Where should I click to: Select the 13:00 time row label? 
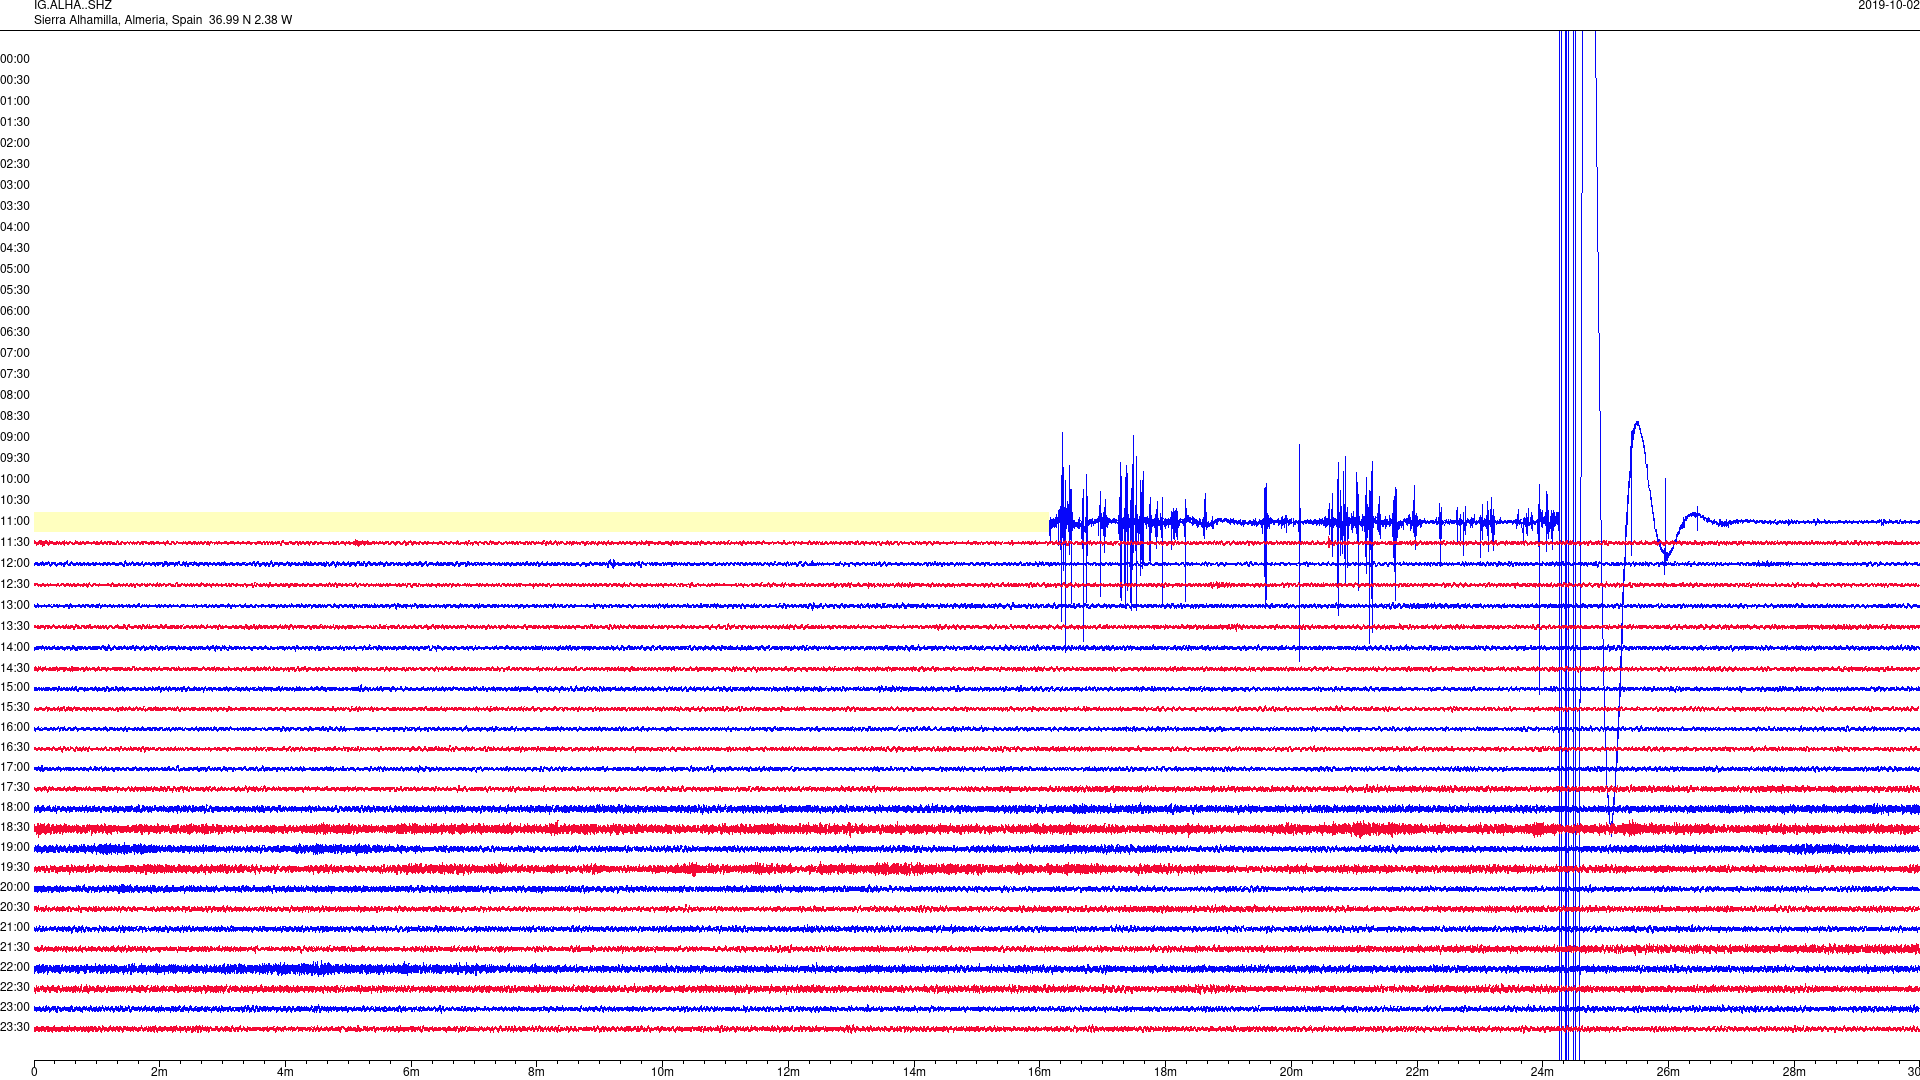pyautogui.click(x=15, y=605)
